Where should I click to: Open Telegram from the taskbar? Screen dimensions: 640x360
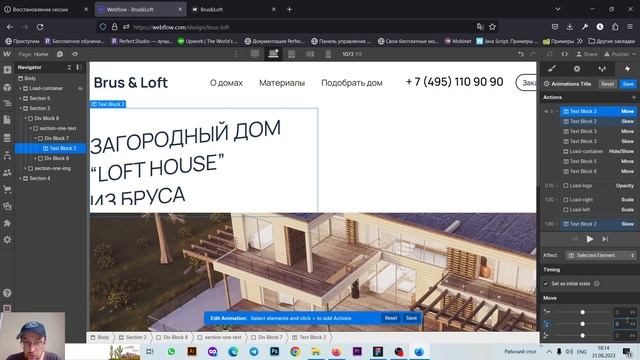254,351
